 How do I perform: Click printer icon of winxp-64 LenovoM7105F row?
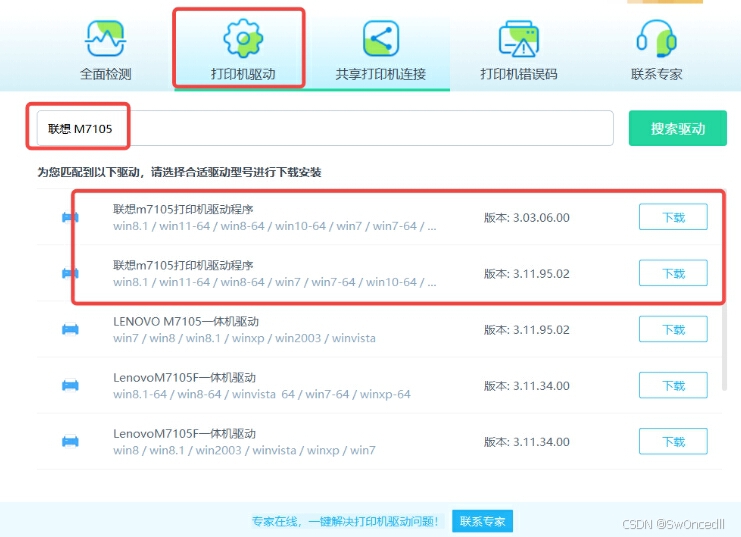(x=70, y=386)
